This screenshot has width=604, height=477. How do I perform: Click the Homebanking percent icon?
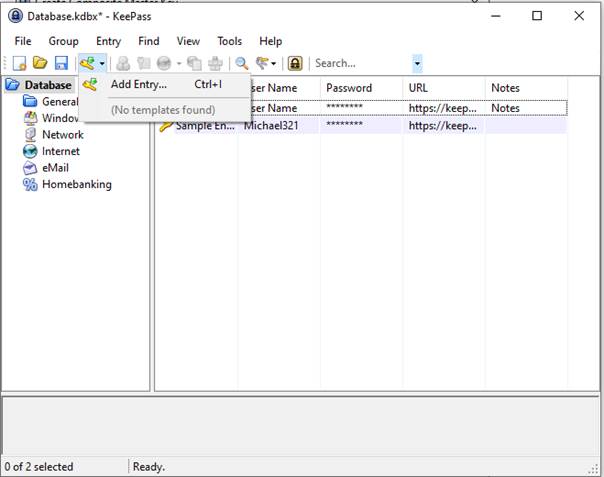[30, 185]
